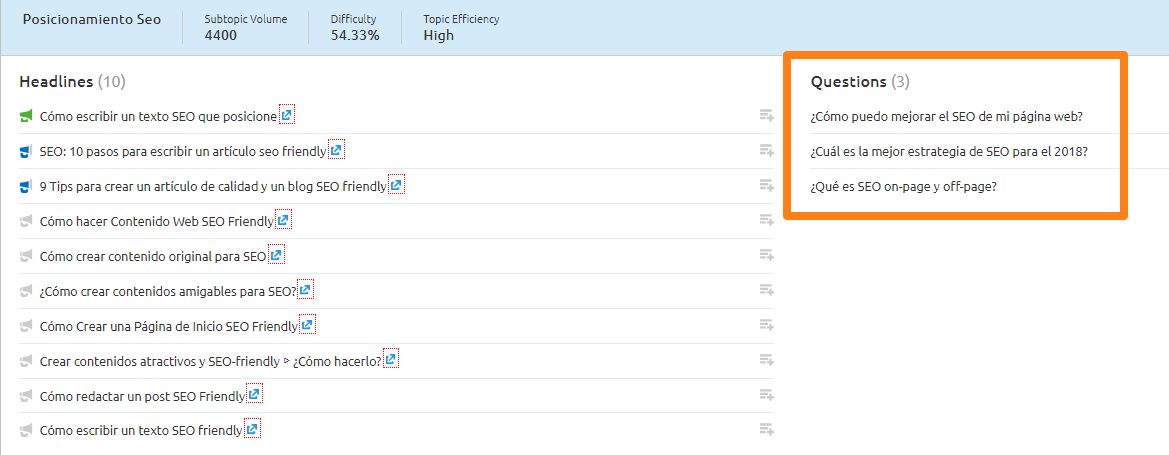Select question '¿Cuál es la mejor estrategia de SEO para el 2018?'
The height and width of the screenshot is (455, 1169).
coord(949,151)
